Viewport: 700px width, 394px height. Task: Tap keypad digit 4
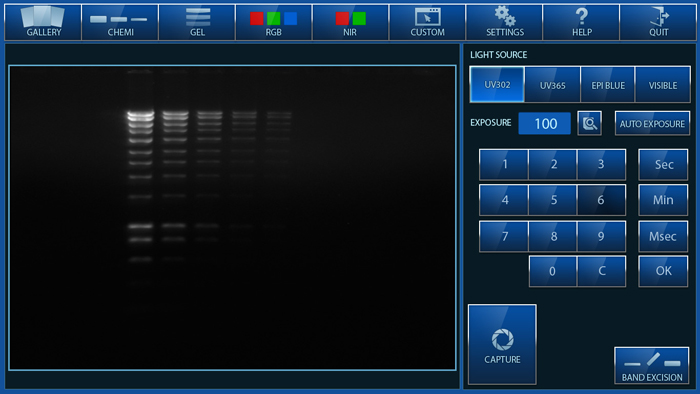point(504,200)
